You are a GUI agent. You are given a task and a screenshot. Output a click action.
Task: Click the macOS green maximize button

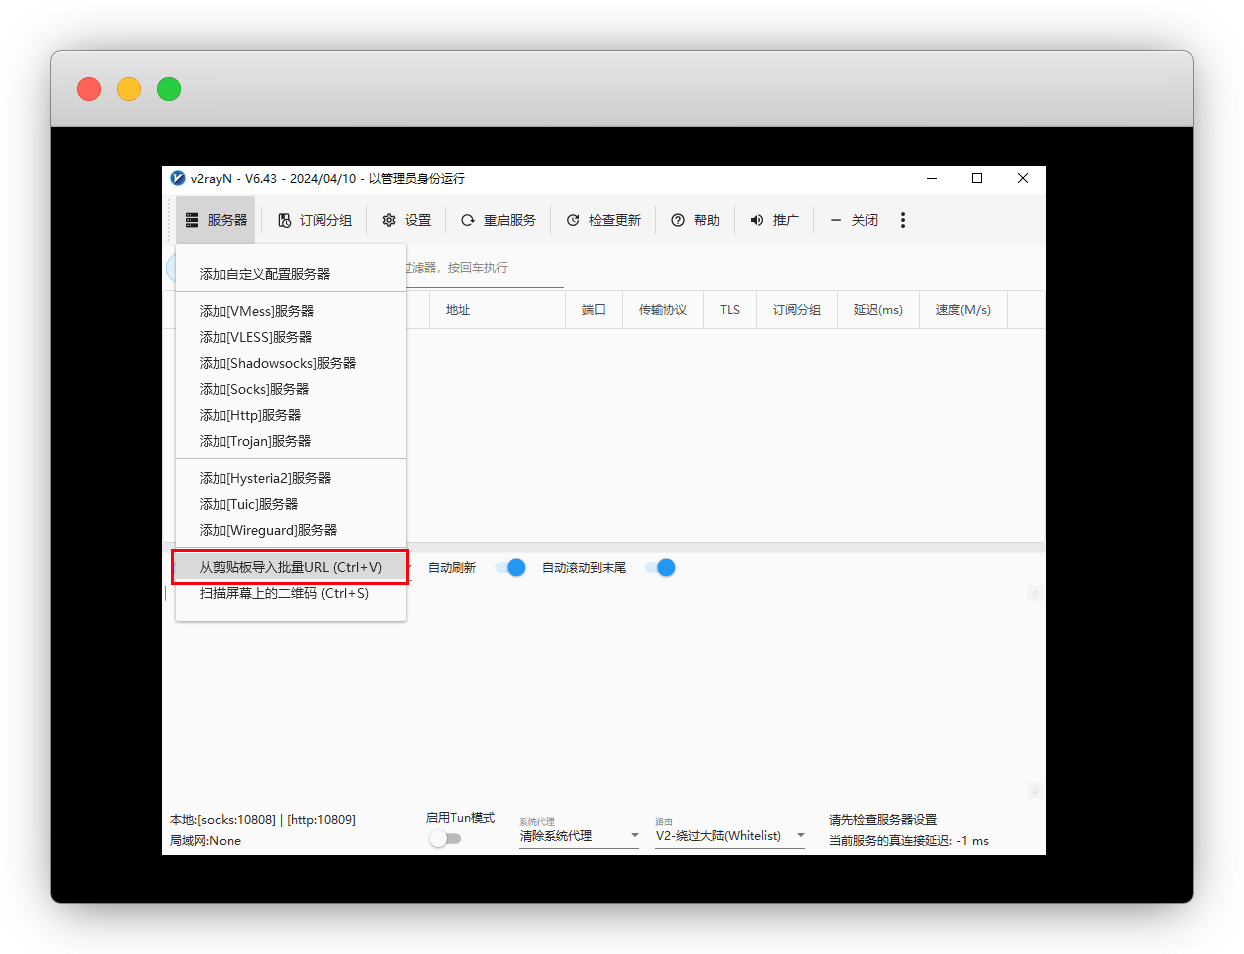tap(169, 89)
